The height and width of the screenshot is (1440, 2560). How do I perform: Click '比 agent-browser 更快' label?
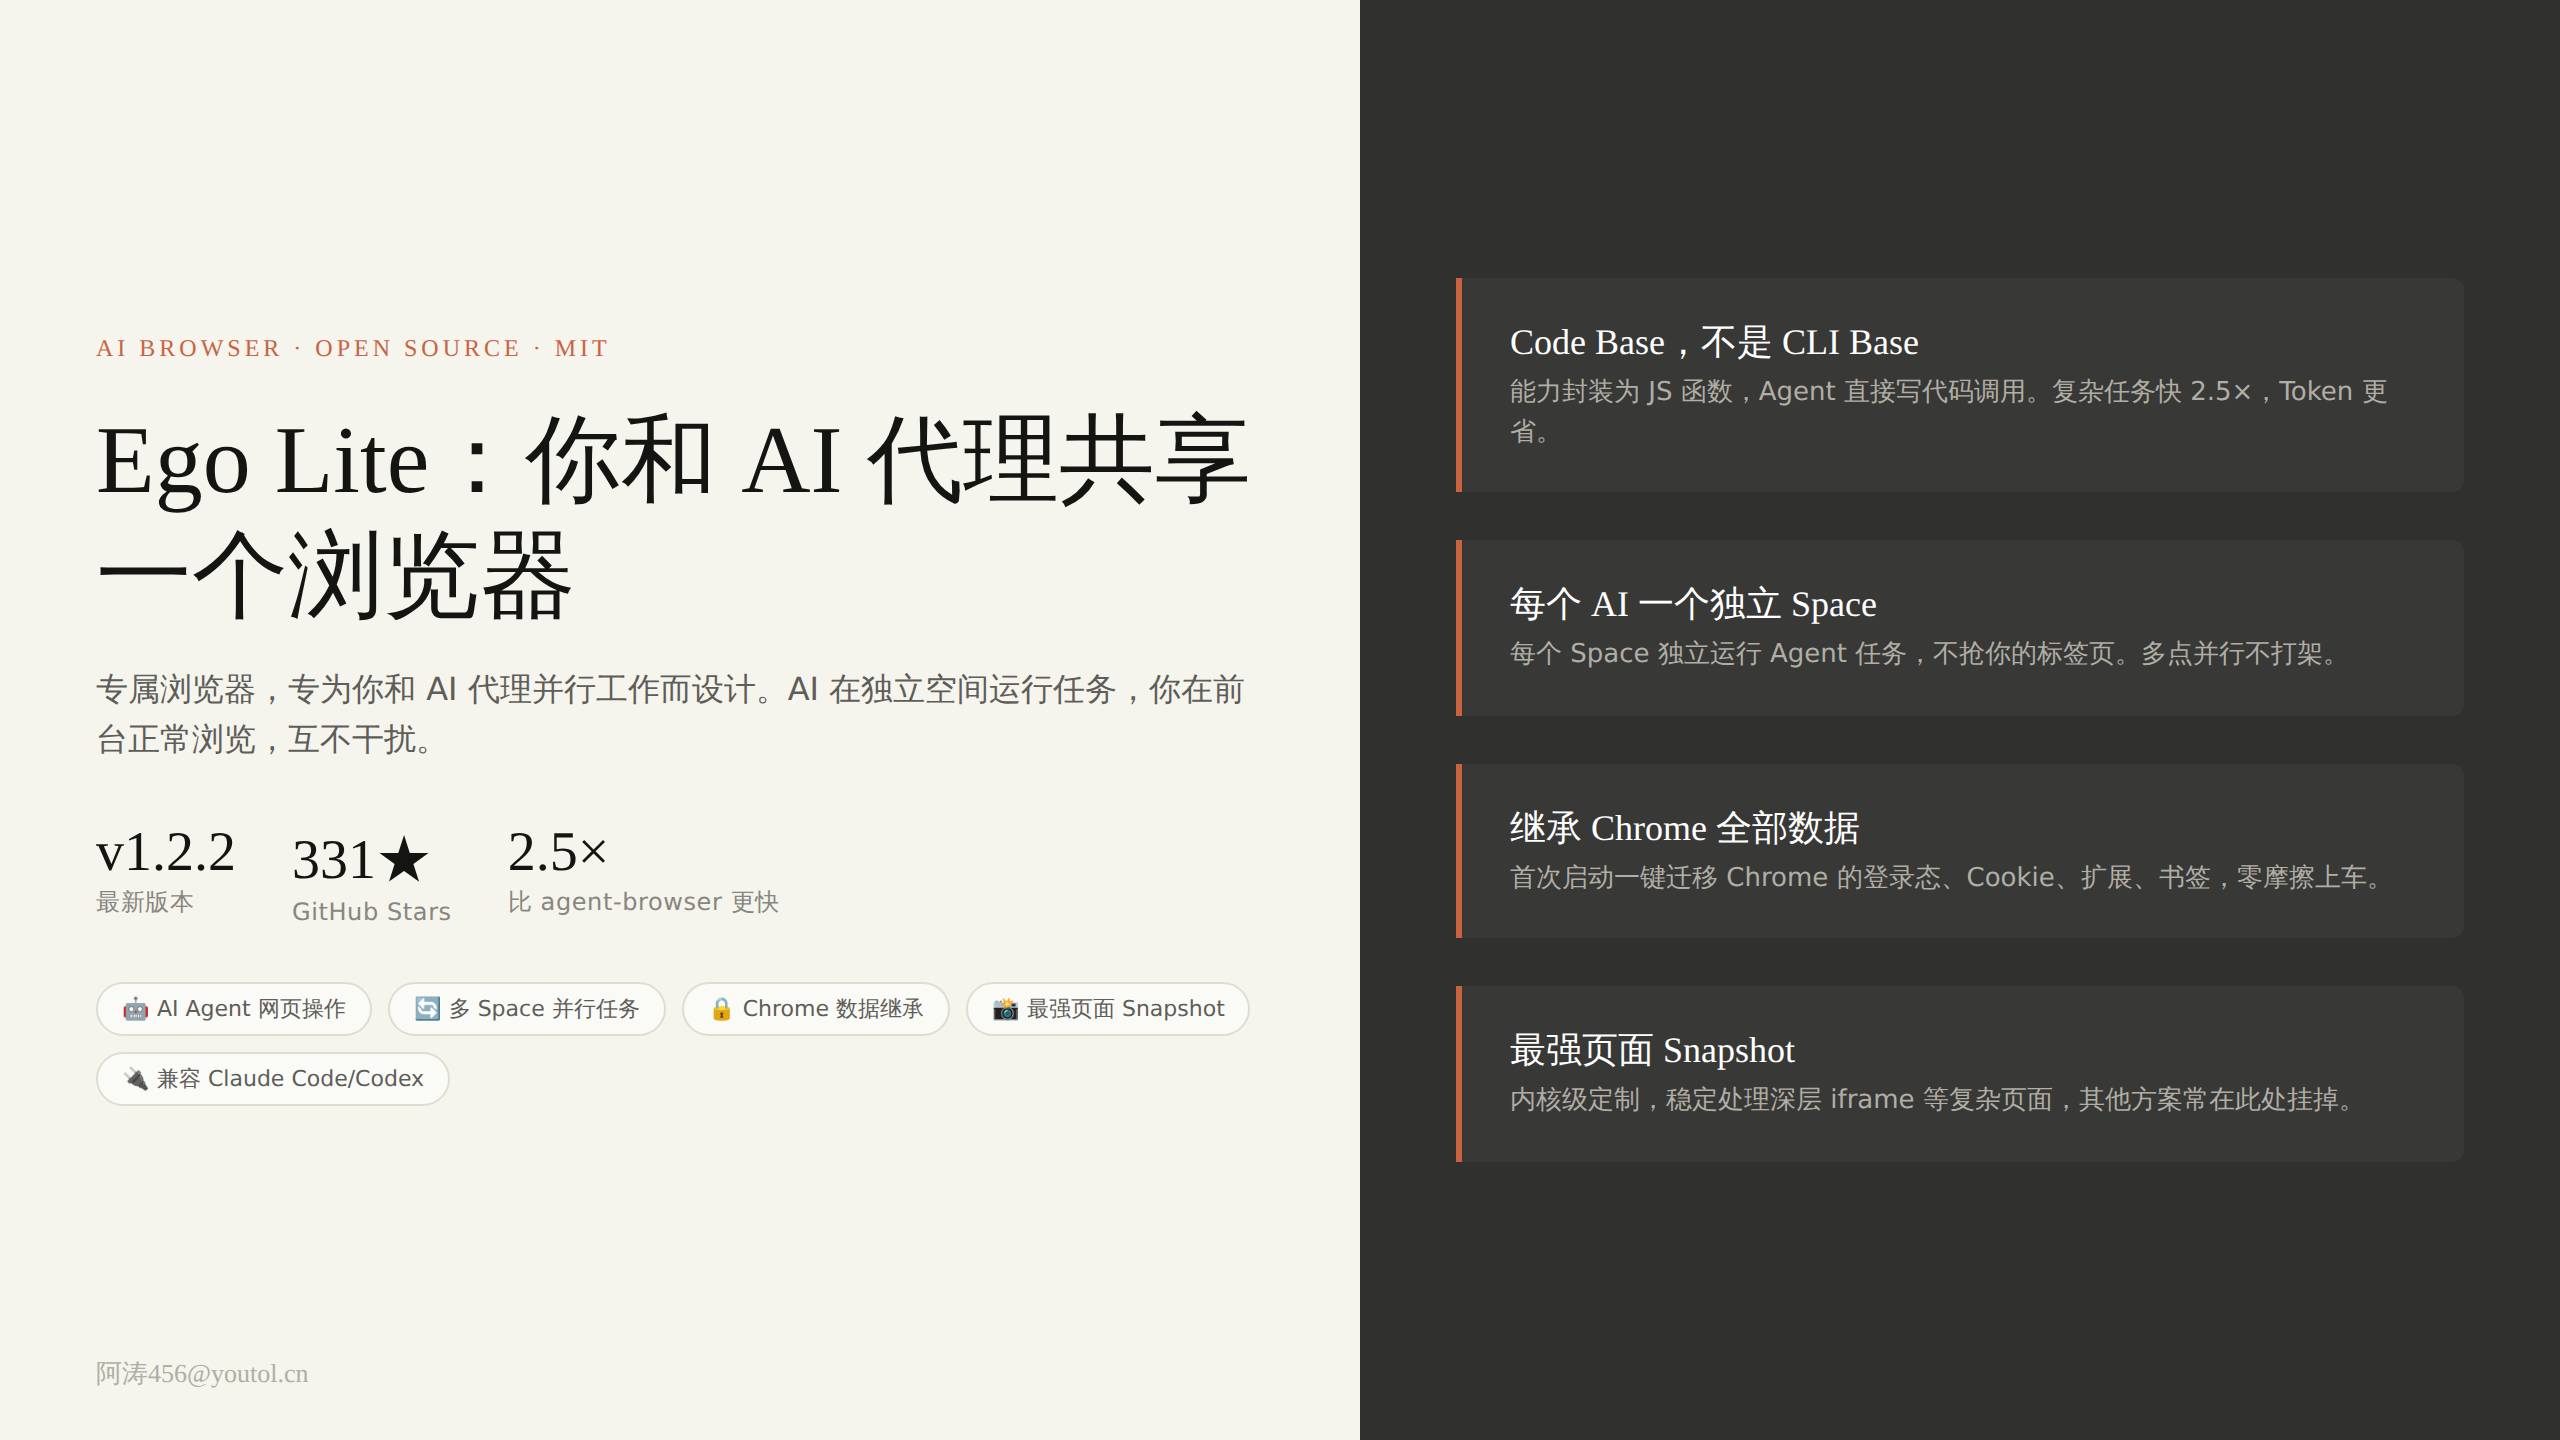(x=643, y=902)
